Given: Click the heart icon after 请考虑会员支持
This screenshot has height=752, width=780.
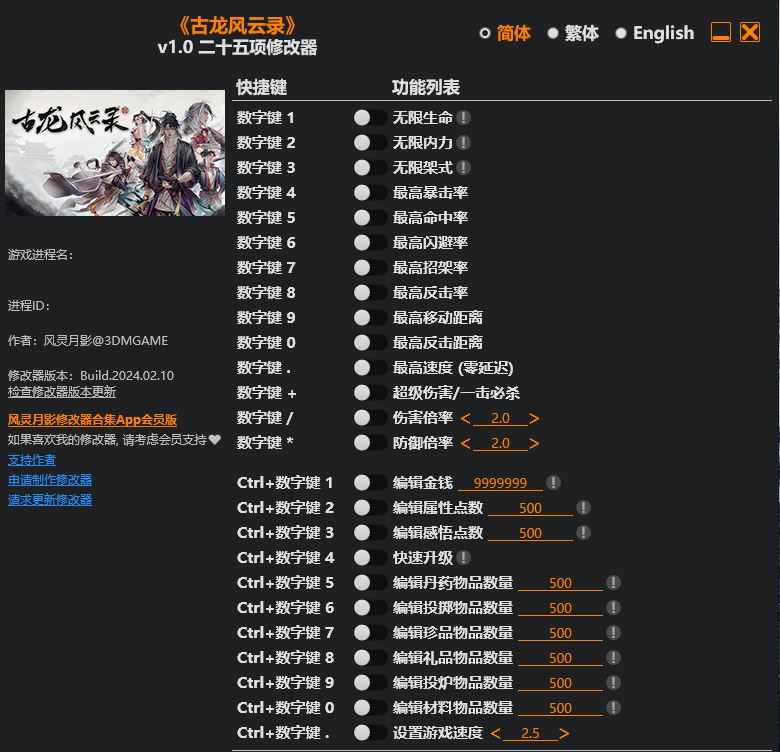Looking at the screenshot, I should 214,440.
